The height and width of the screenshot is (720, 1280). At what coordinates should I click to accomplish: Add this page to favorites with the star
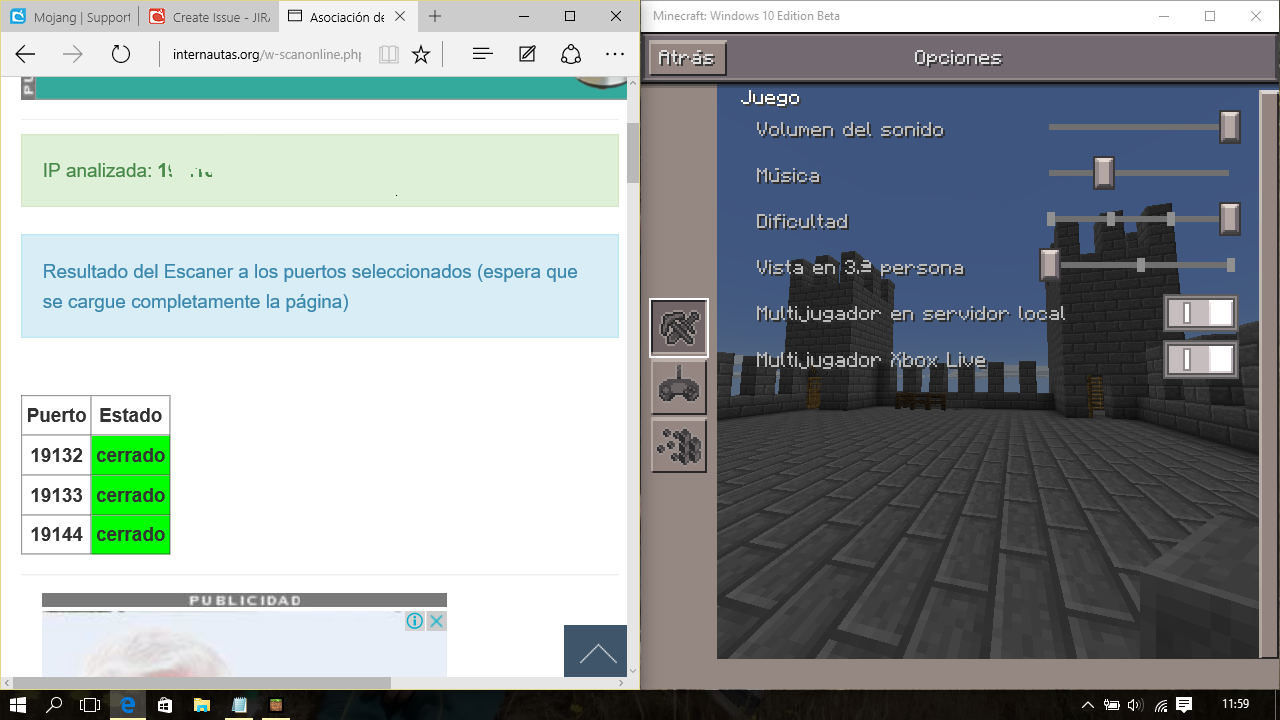[421, 54]
